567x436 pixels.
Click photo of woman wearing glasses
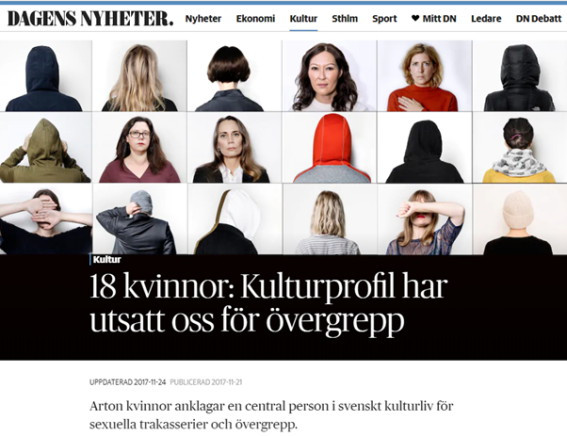pyautogui.click(x=140, y=148)
